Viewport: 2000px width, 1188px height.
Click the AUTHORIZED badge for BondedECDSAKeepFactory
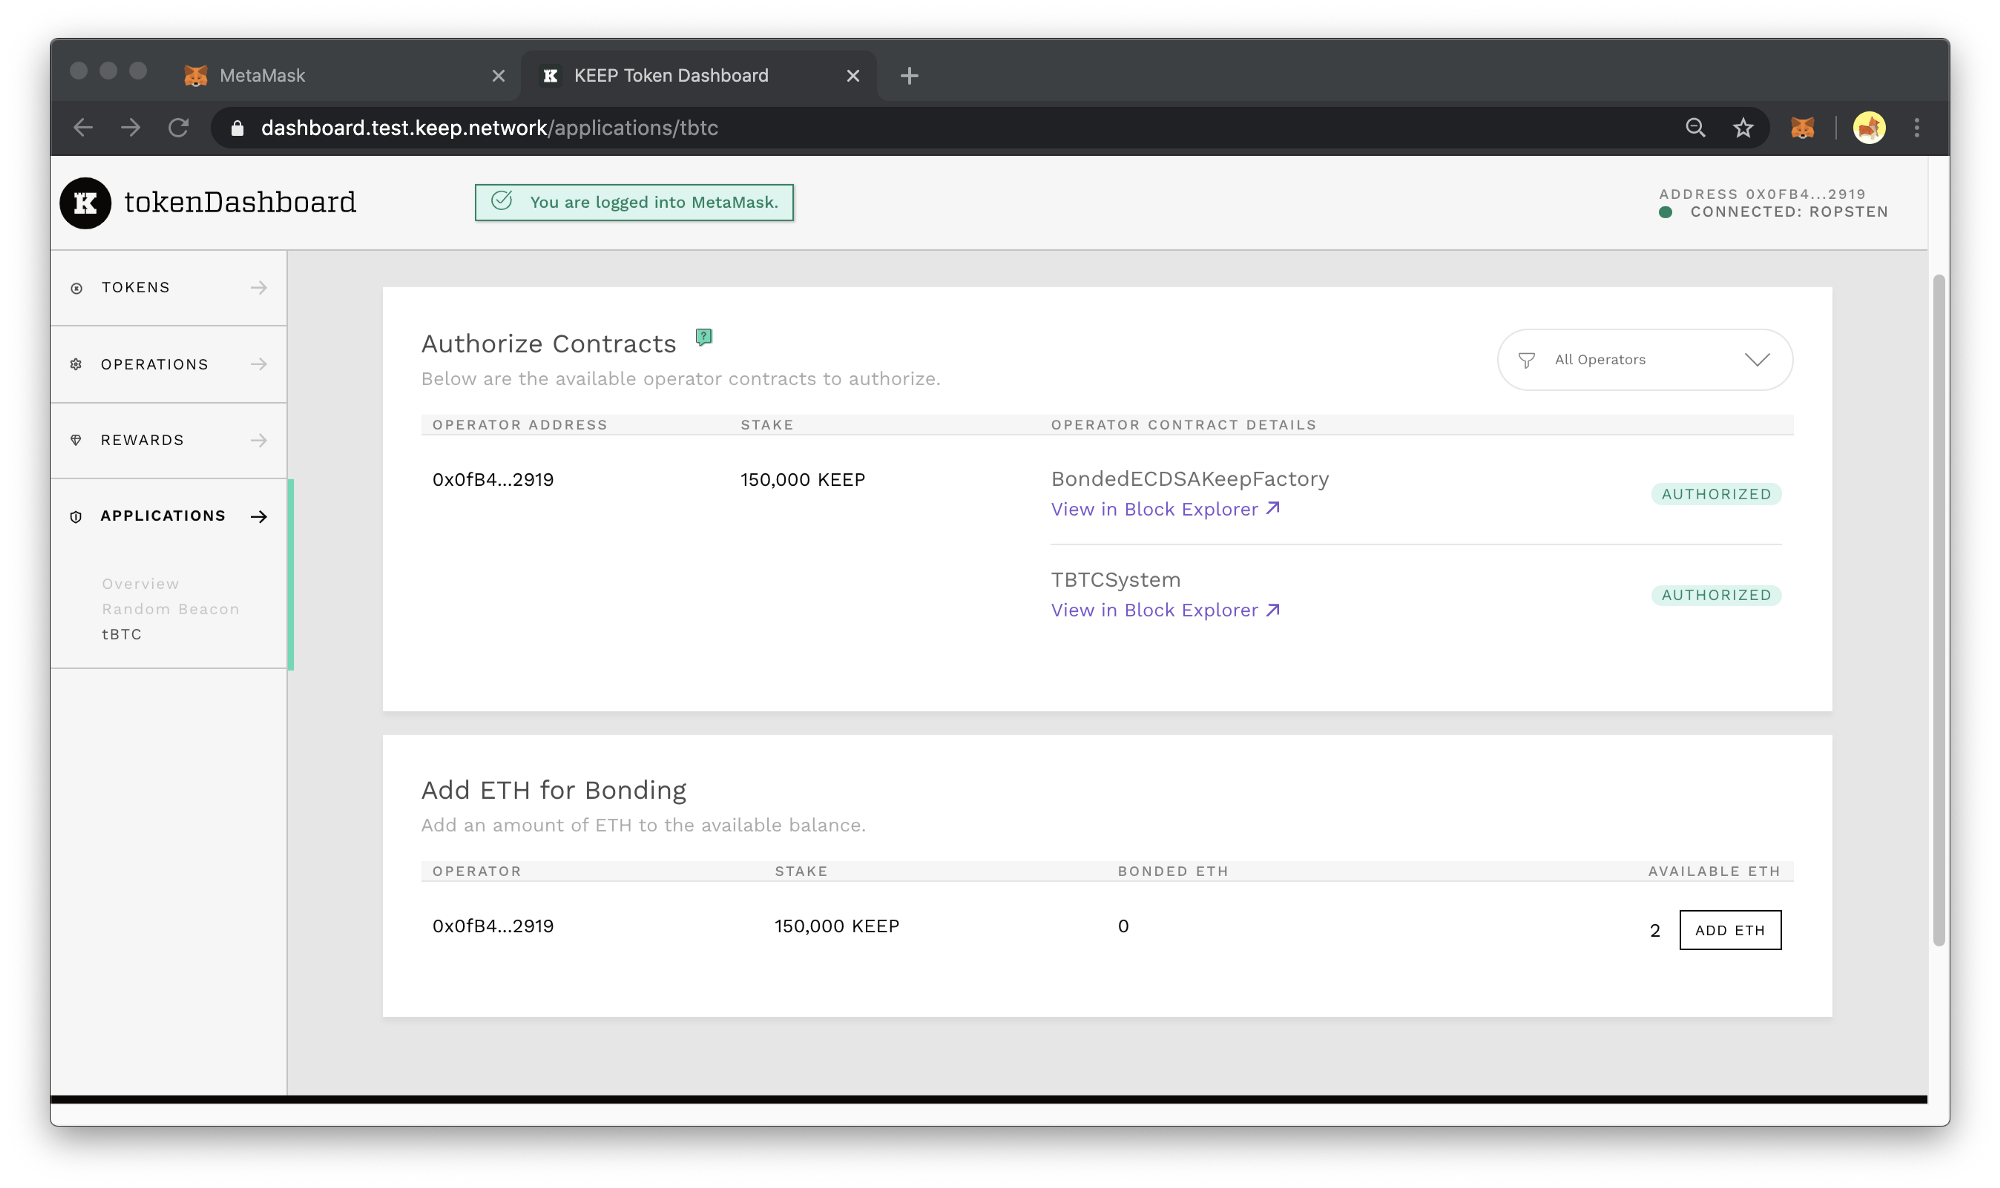[x=1716, y=494]
